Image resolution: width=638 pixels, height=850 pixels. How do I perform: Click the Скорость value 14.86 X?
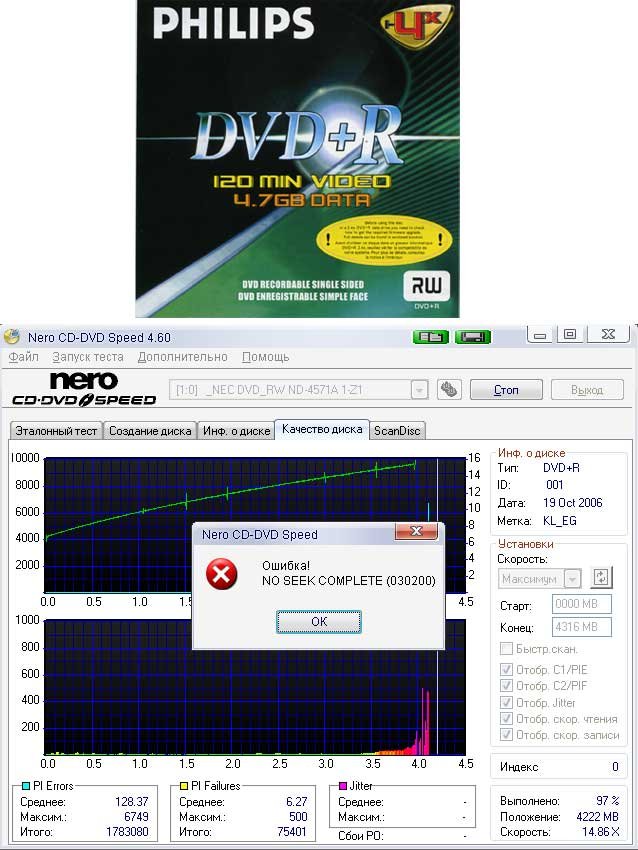601,832
